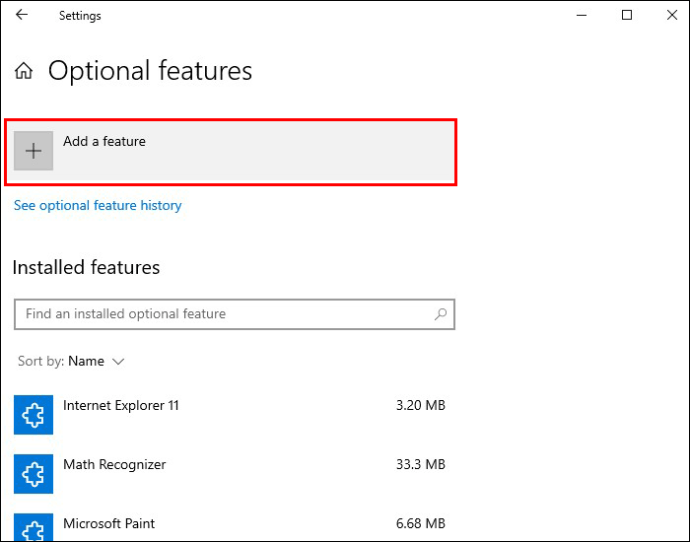Click the plus icon to add feature
Image resolution: width=690 pixels, height=542 pixels.
point(34,151)
